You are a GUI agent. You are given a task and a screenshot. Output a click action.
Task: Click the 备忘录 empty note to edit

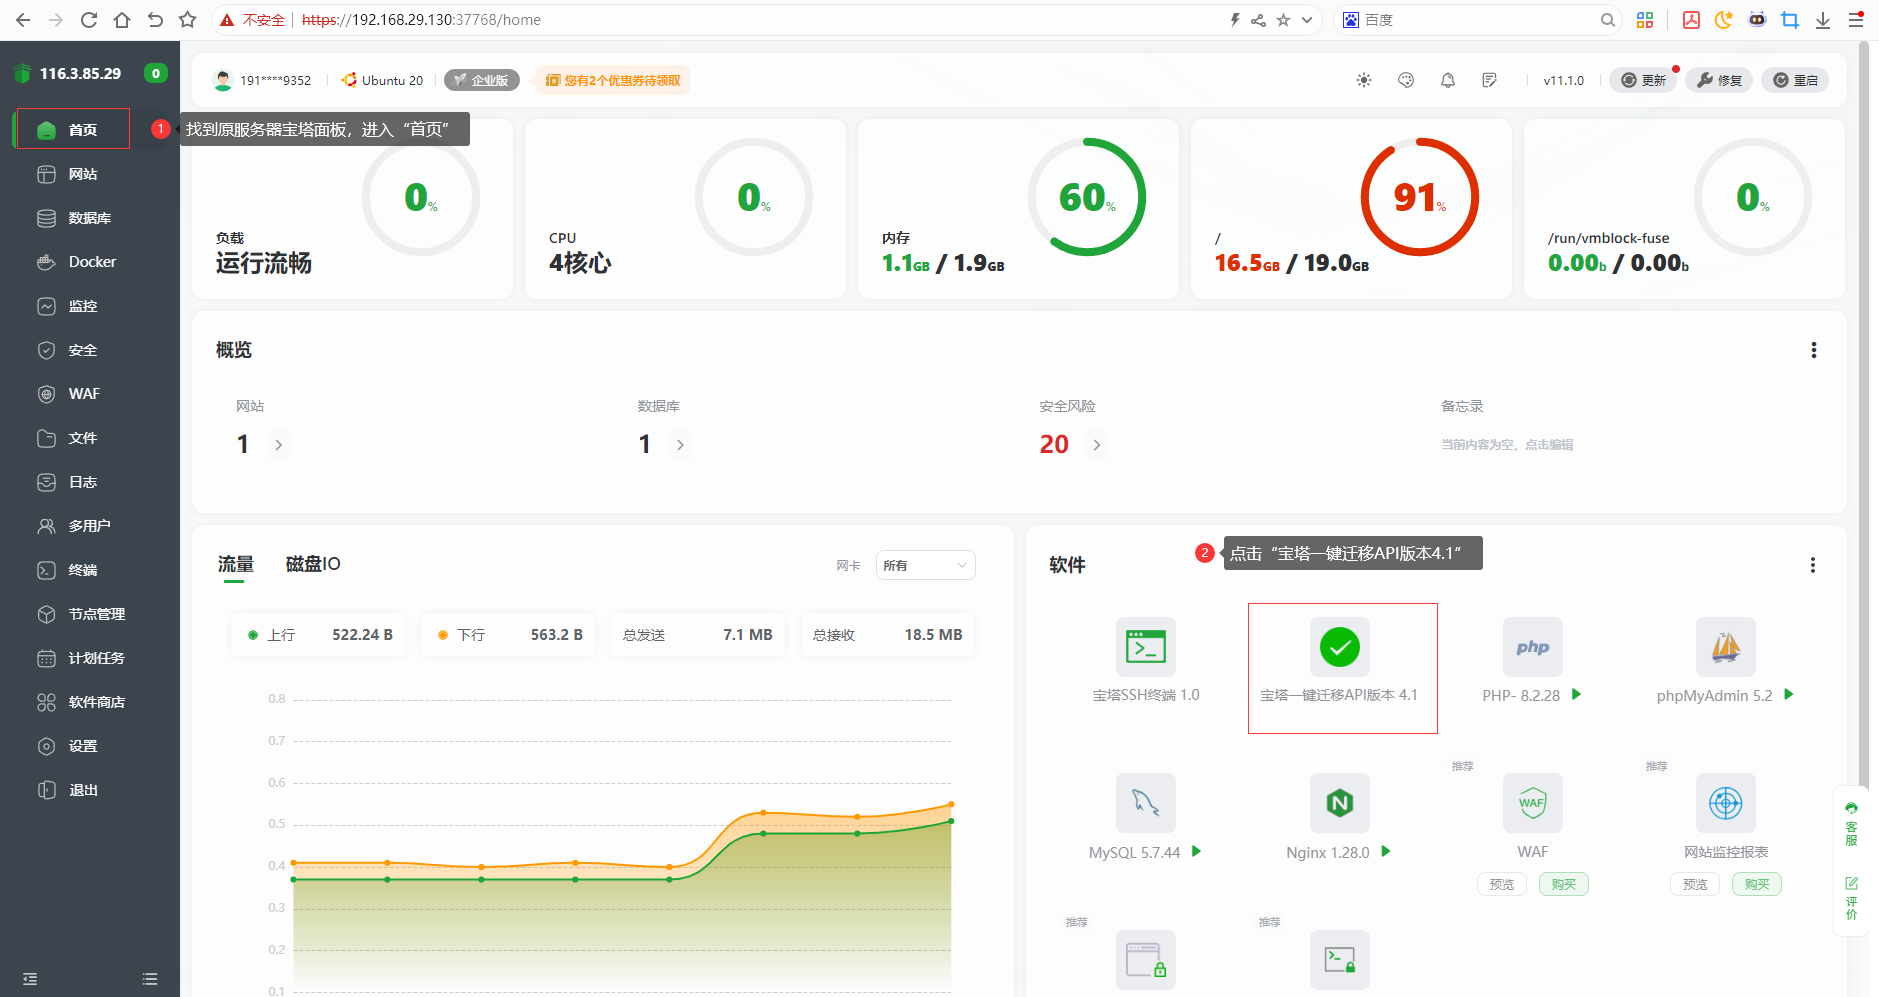pyautogui.click(x=1506, y=445)
